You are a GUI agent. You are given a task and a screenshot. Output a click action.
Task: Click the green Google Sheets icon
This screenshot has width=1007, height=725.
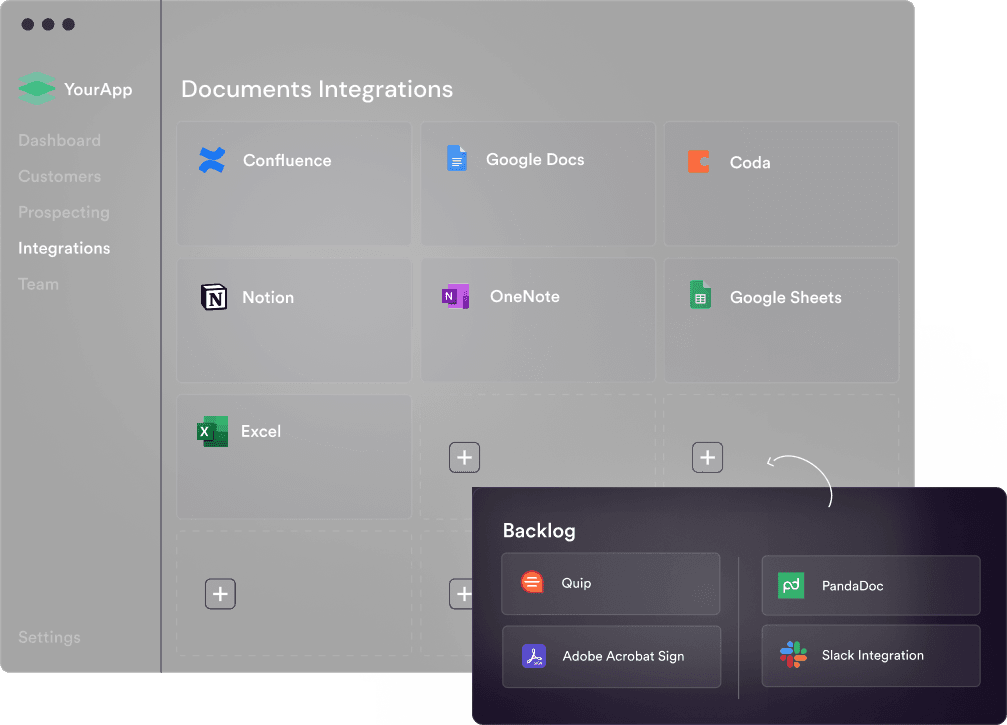click(700, 296)
